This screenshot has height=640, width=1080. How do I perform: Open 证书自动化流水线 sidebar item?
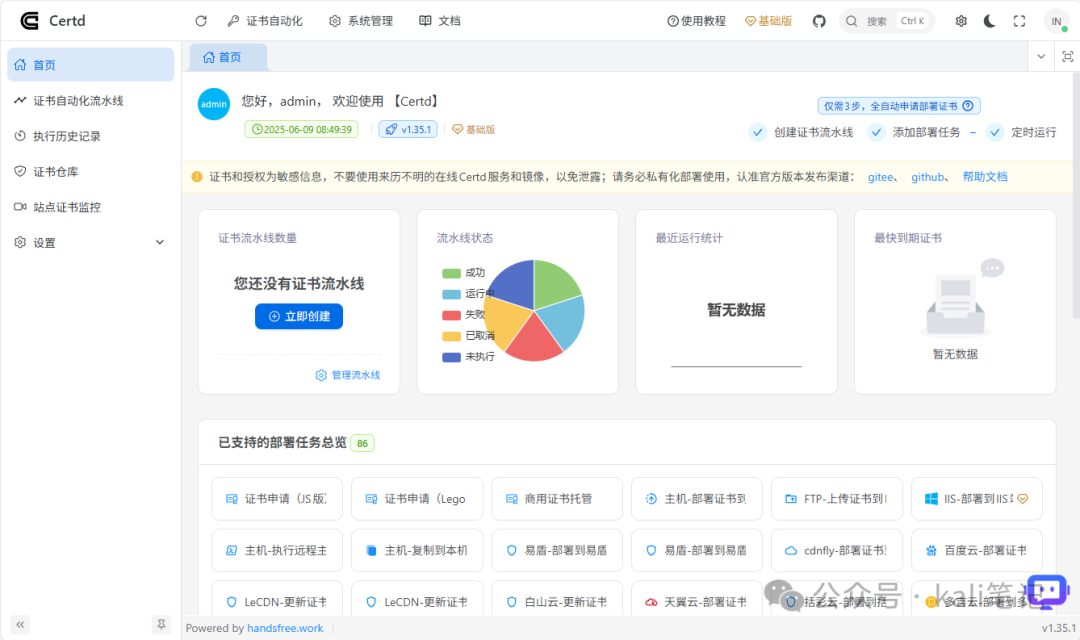(90, 101)
